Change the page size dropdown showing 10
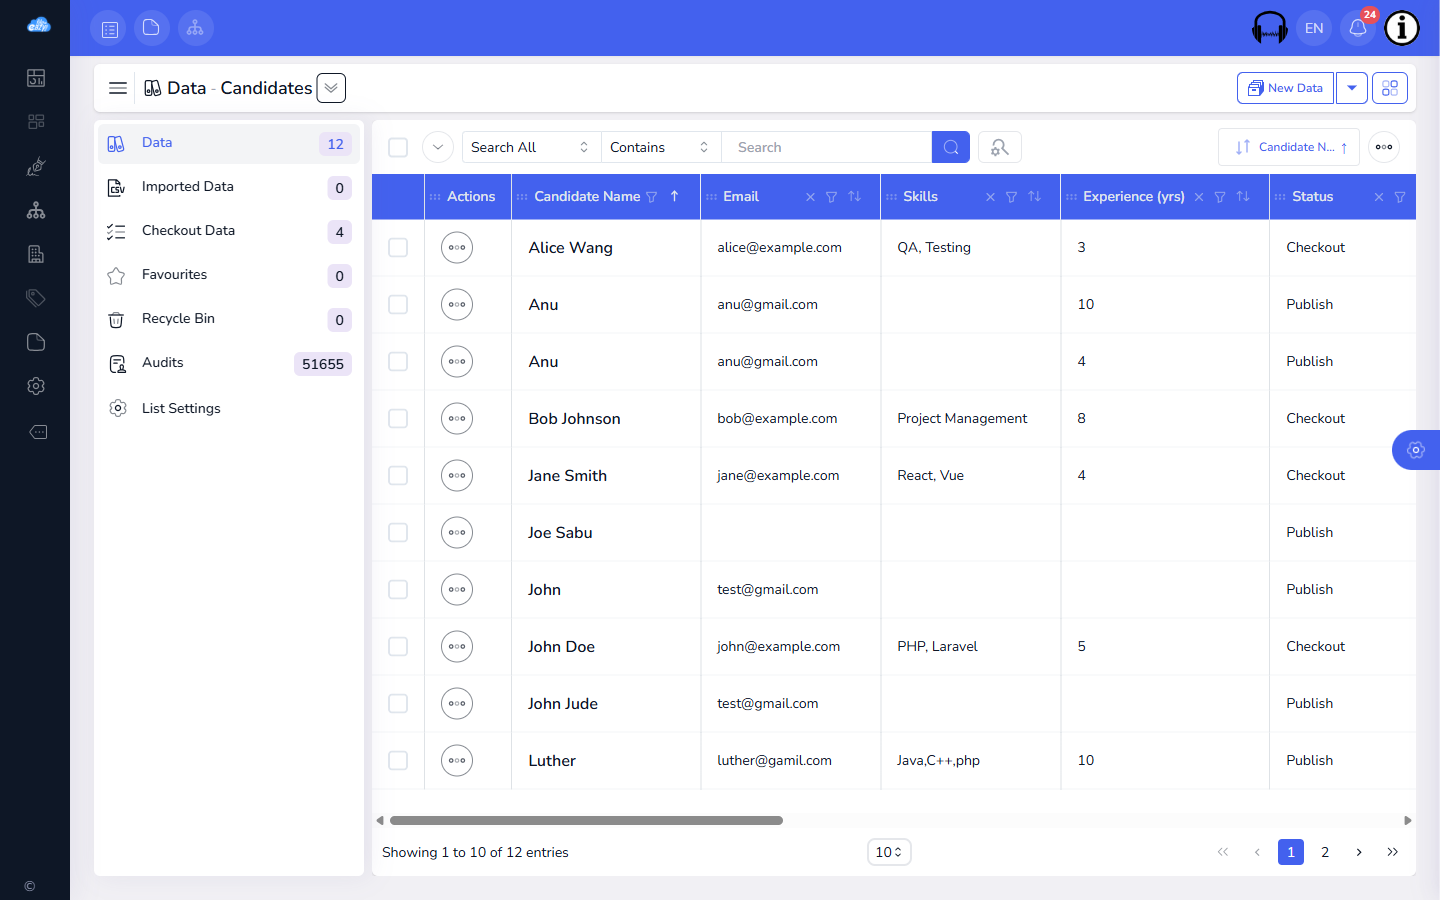 point(889,852)
